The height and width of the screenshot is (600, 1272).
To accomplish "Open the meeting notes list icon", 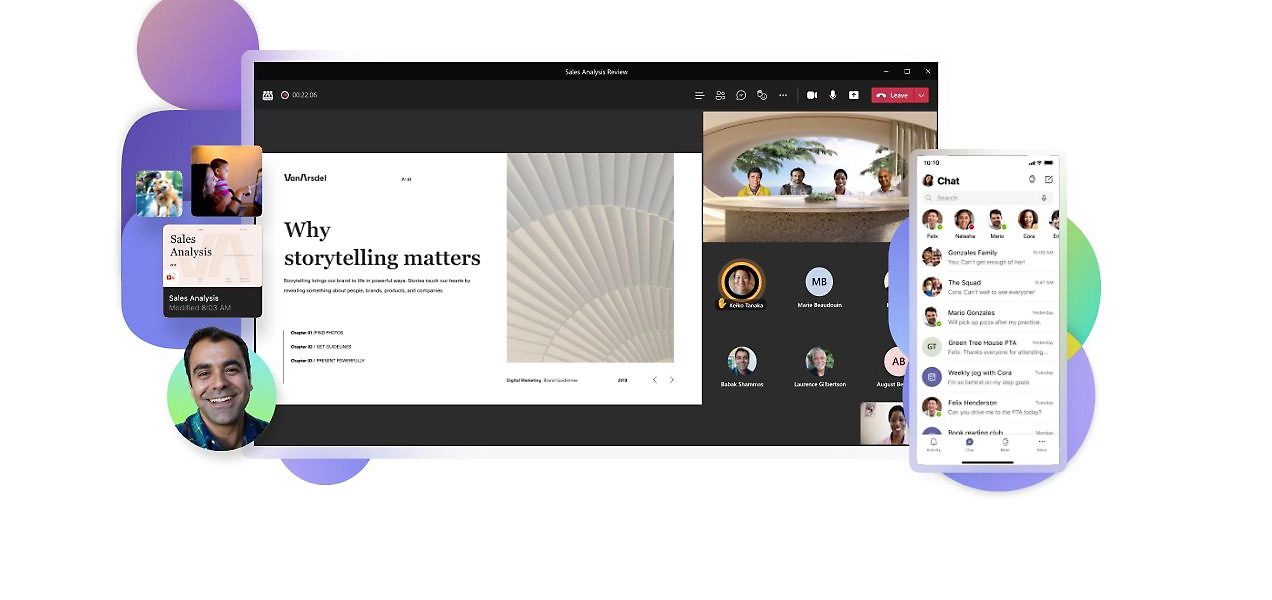I will 700,95.
